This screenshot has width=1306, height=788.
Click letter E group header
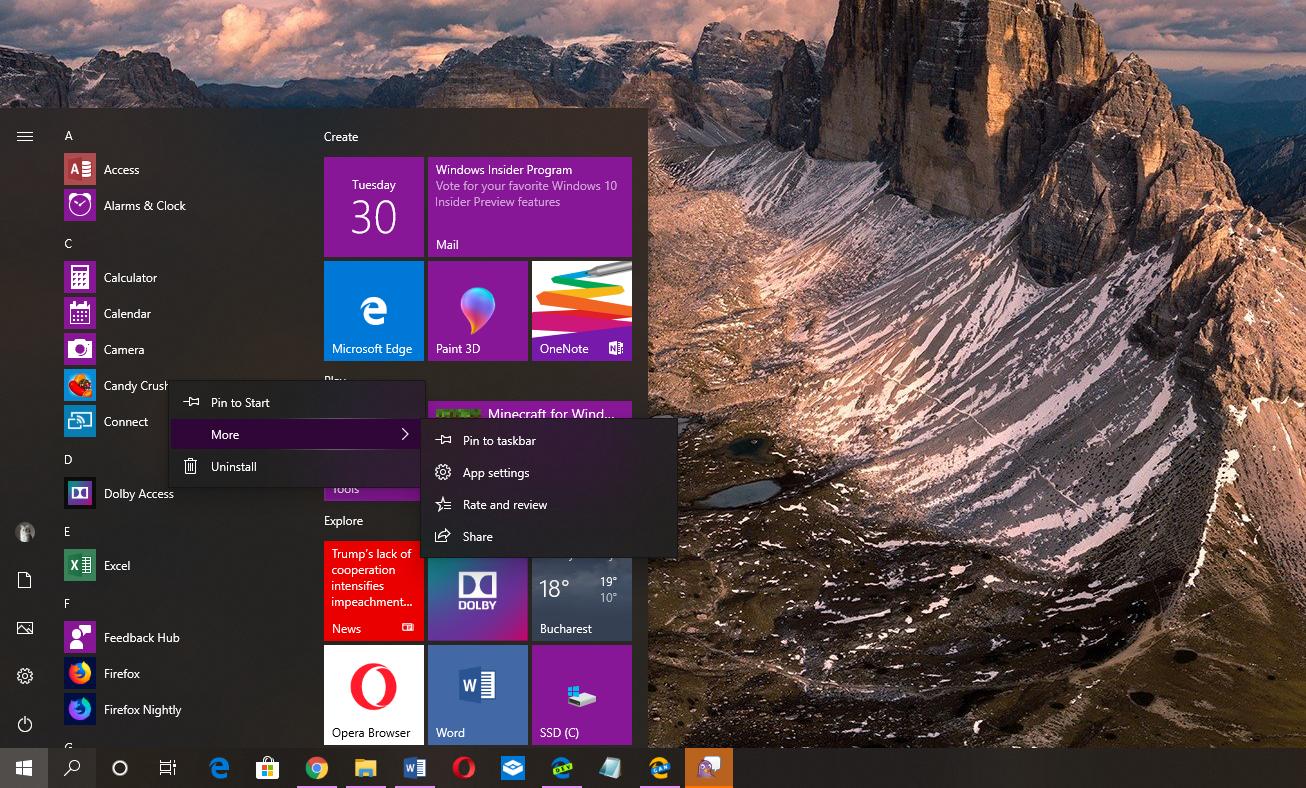click(67, 532)
